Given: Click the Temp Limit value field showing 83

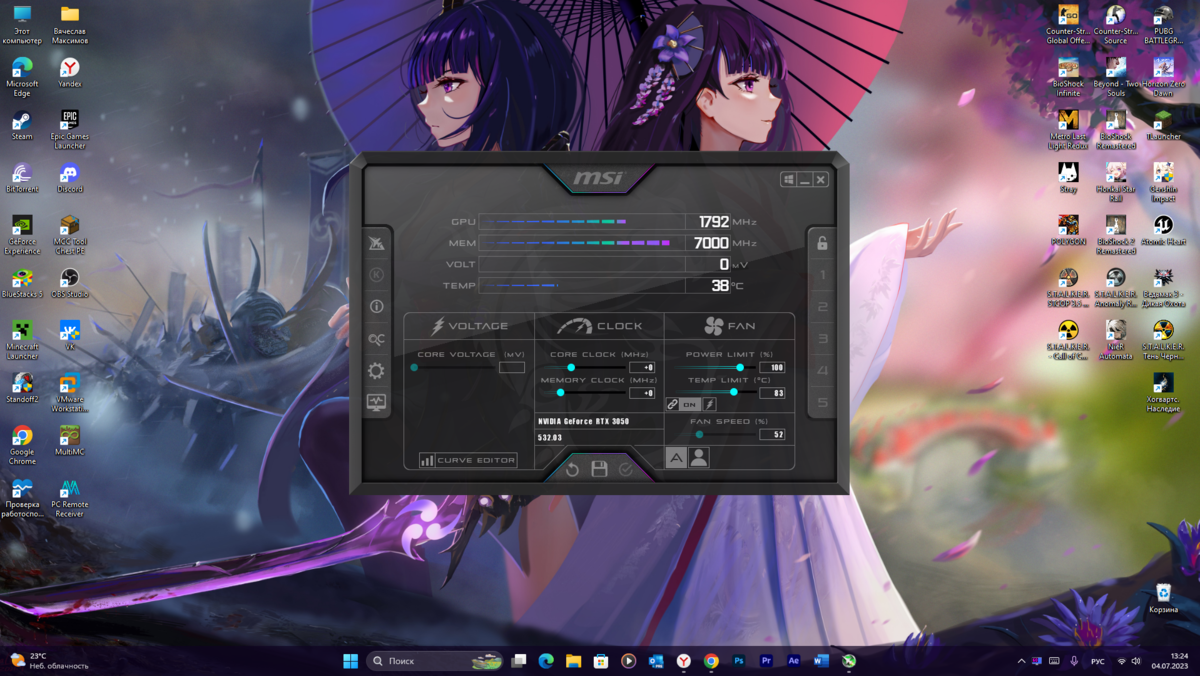Looking at the screenshot, I should 772,393.
